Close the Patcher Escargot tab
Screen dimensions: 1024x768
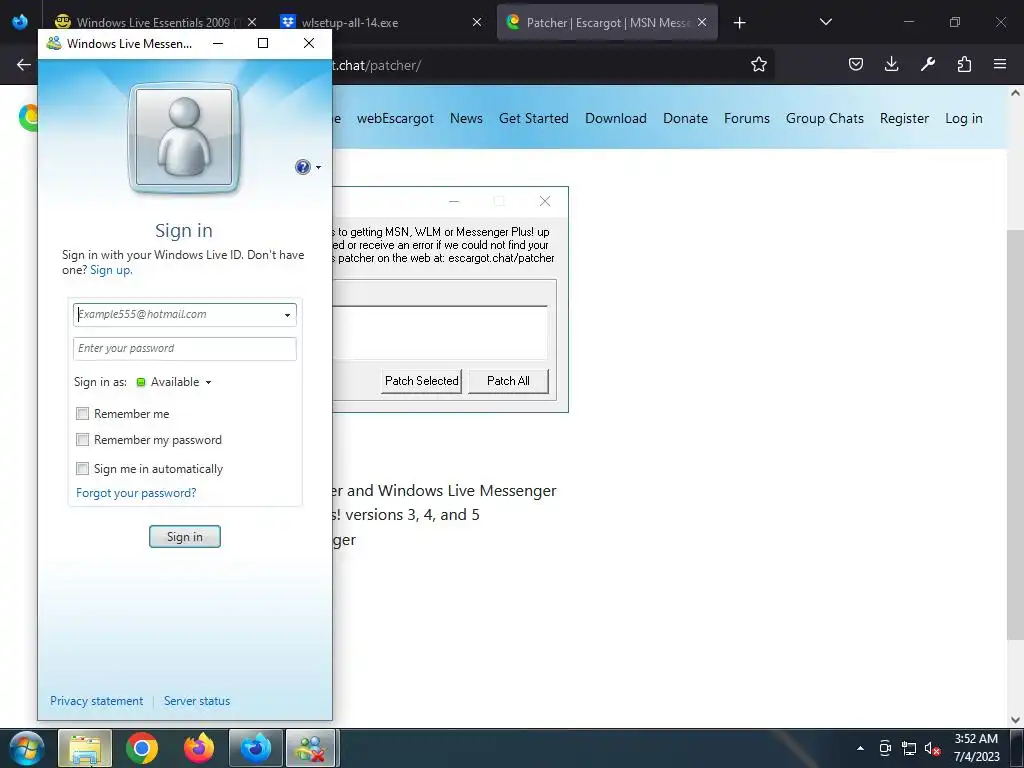(x=701, y=22)
